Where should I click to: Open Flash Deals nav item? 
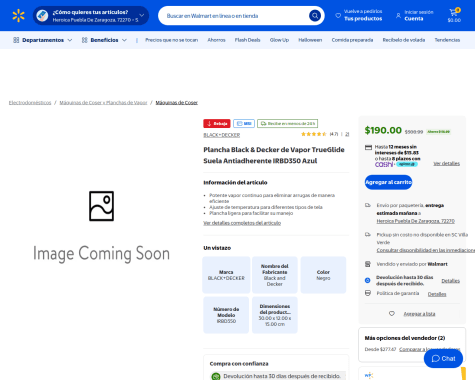(x=247, y=40)
